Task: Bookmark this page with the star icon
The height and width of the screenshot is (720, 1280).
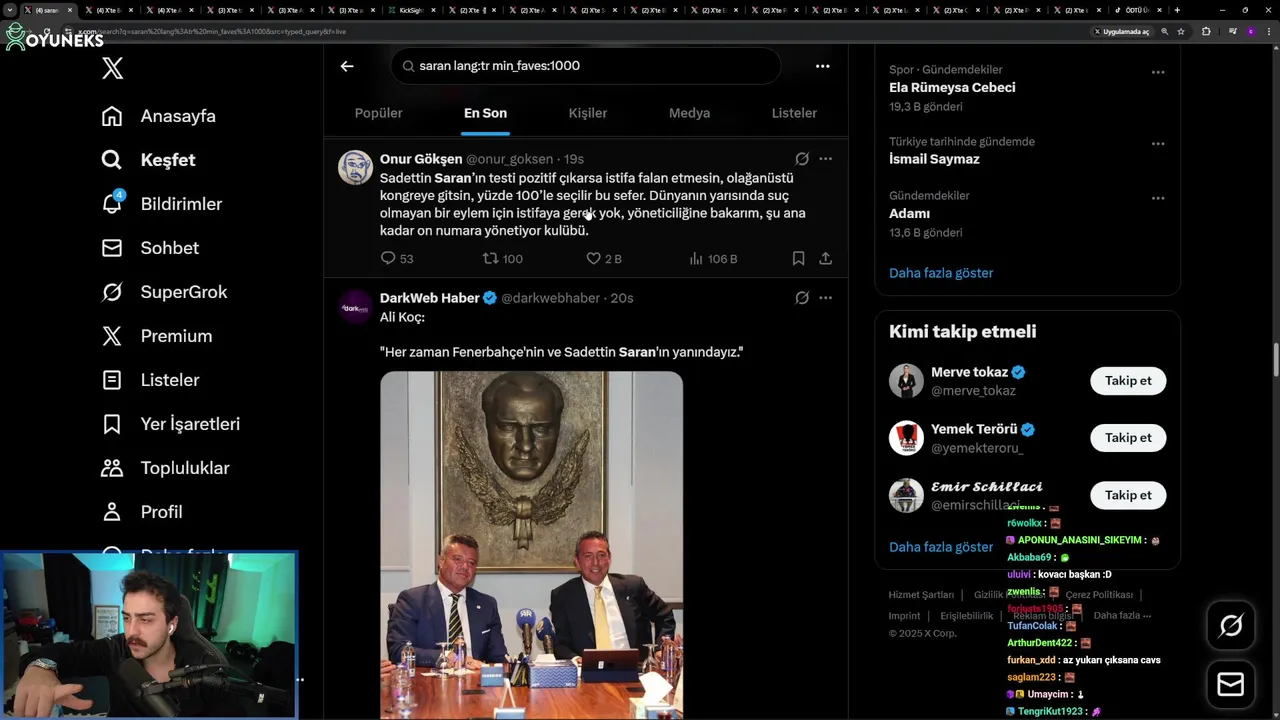Action: coord(1181,31)
